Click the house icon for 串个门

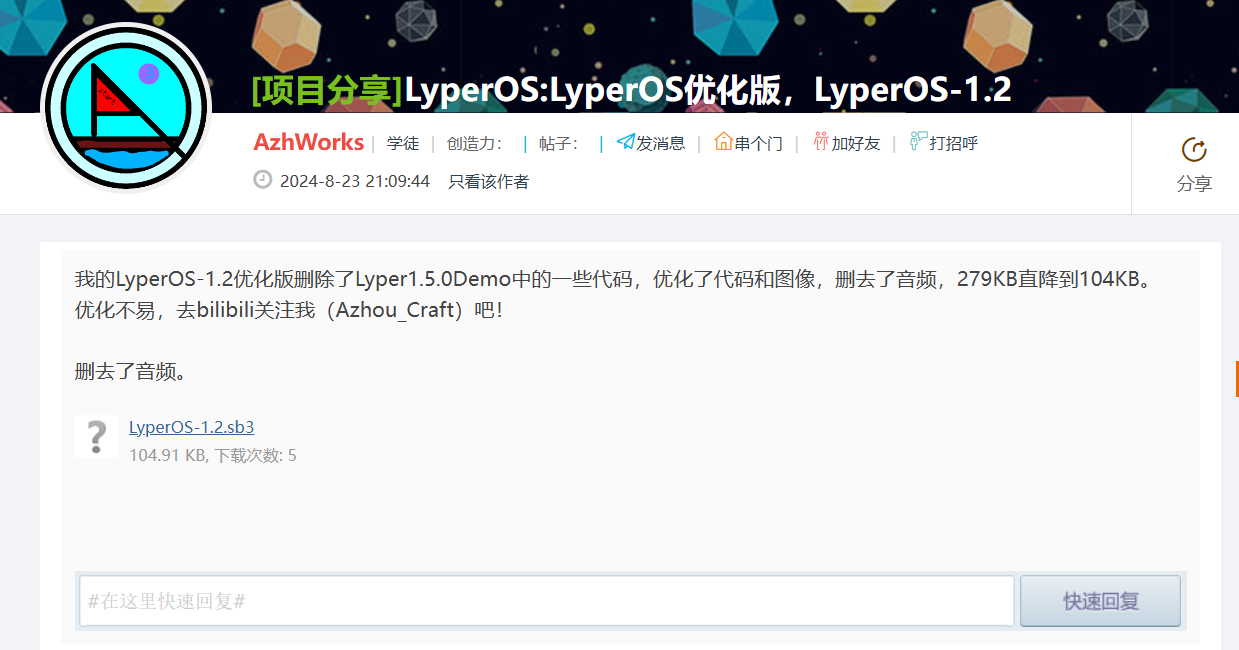pyautogui.click(x=723, y=142)
